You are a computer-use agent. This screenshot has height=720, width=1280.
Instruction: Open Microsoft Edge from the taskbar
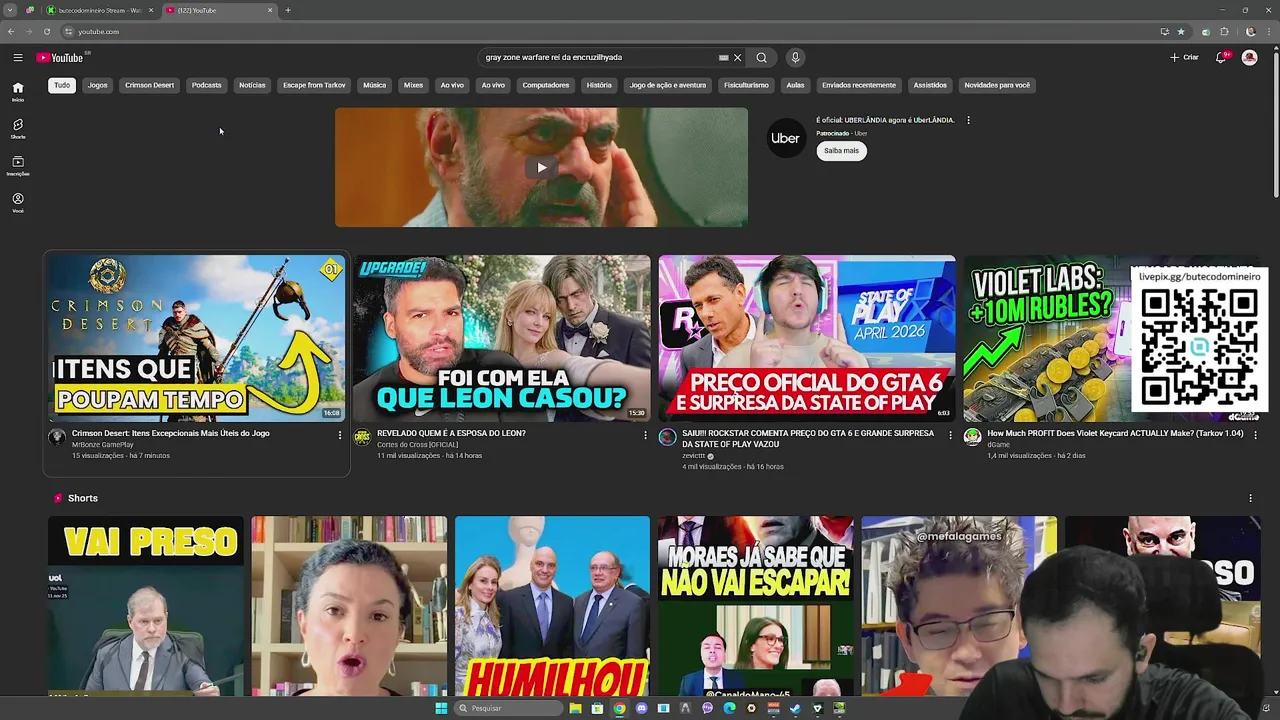729,708
